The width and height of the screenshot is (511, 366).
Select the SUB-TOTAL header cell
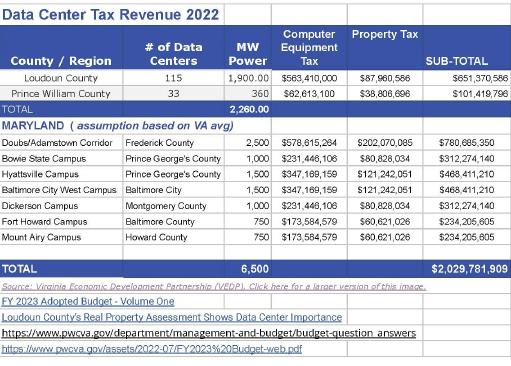(467, 47)
